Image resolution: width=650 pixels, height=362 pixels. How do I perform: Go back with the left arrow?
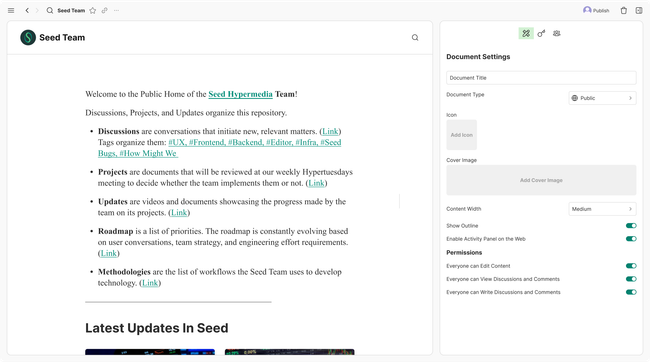click(27, 11)
